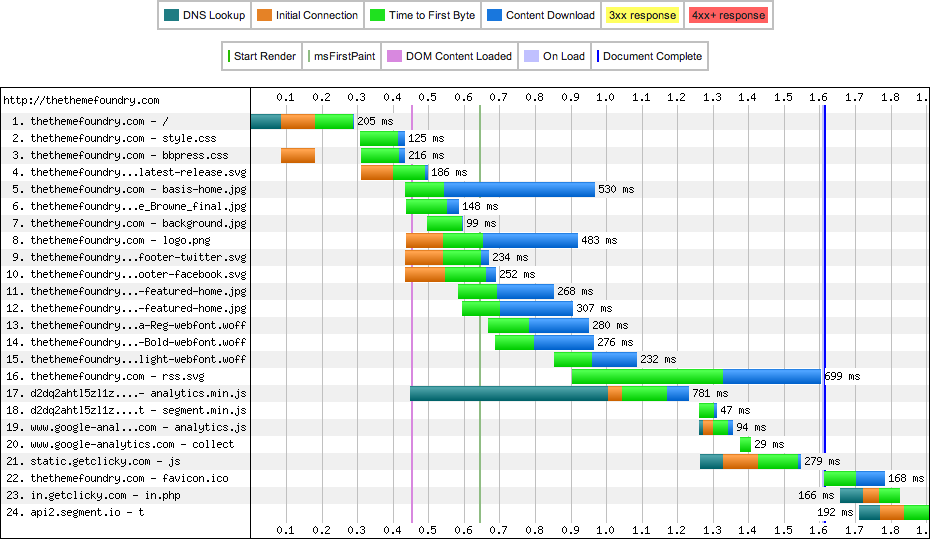Click the 279 ms getclicky js bar
Screen dimensions: 930x539
pos(750,461)
